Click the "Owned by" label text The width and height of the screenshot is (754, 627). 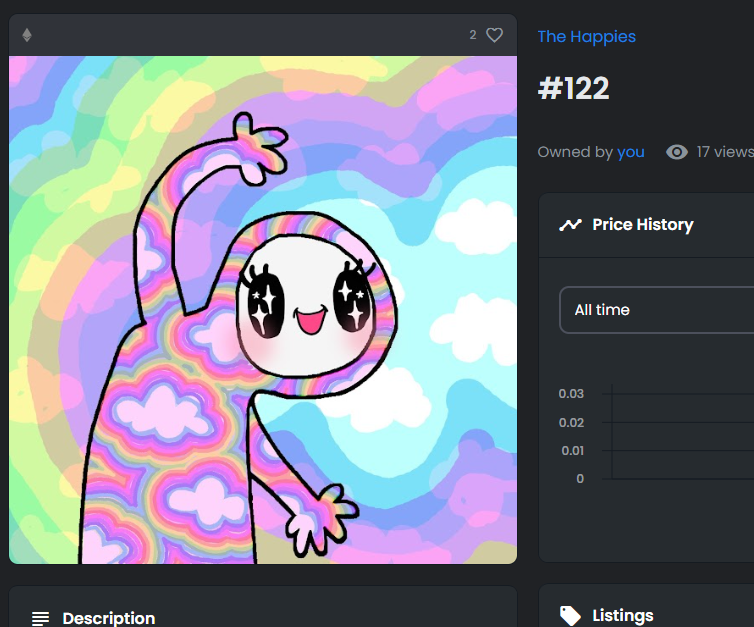tap(575, 152)
